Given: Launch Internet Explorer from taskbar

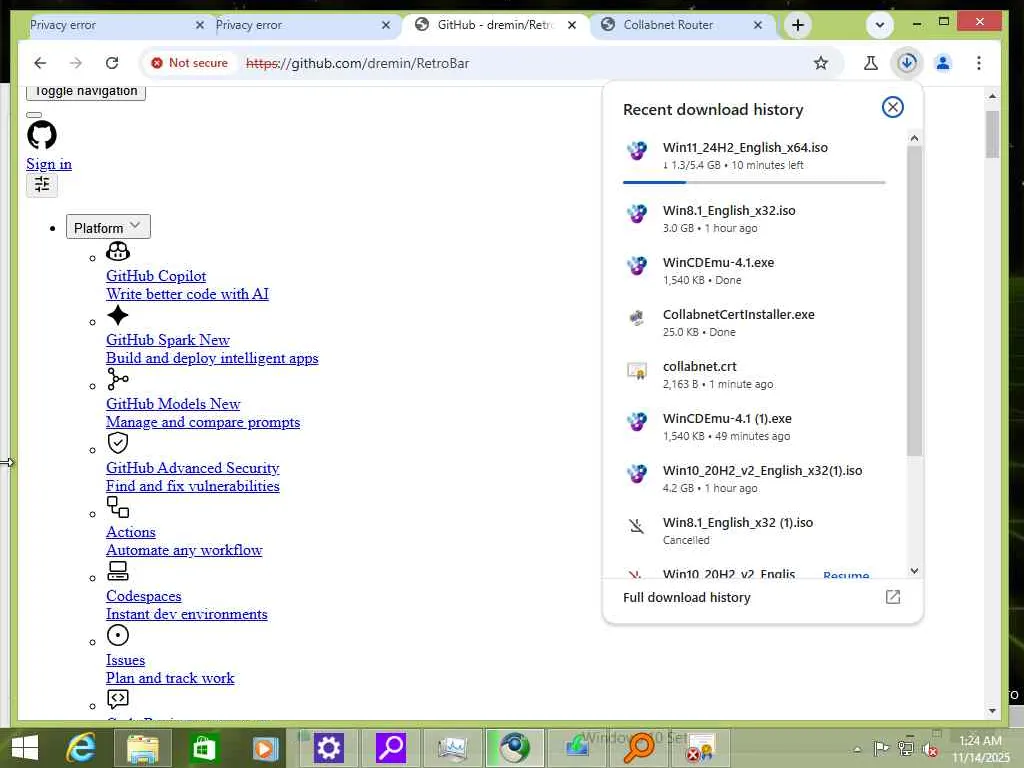Looking at the screenshot, I should pyautogui.click(x=81, y=748).
